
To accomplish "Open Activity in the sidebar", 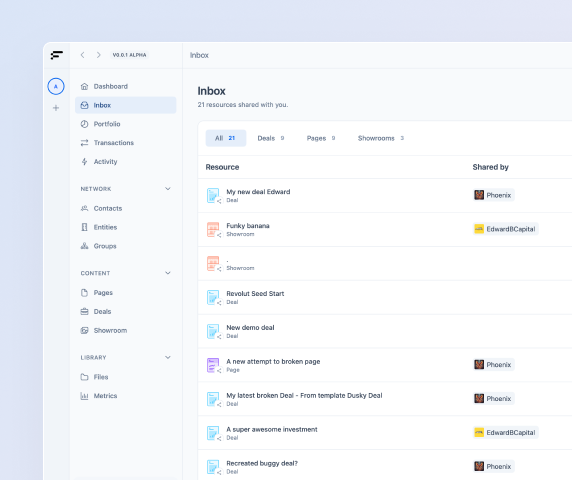I will pyautogui.click(x=125, y=162).
